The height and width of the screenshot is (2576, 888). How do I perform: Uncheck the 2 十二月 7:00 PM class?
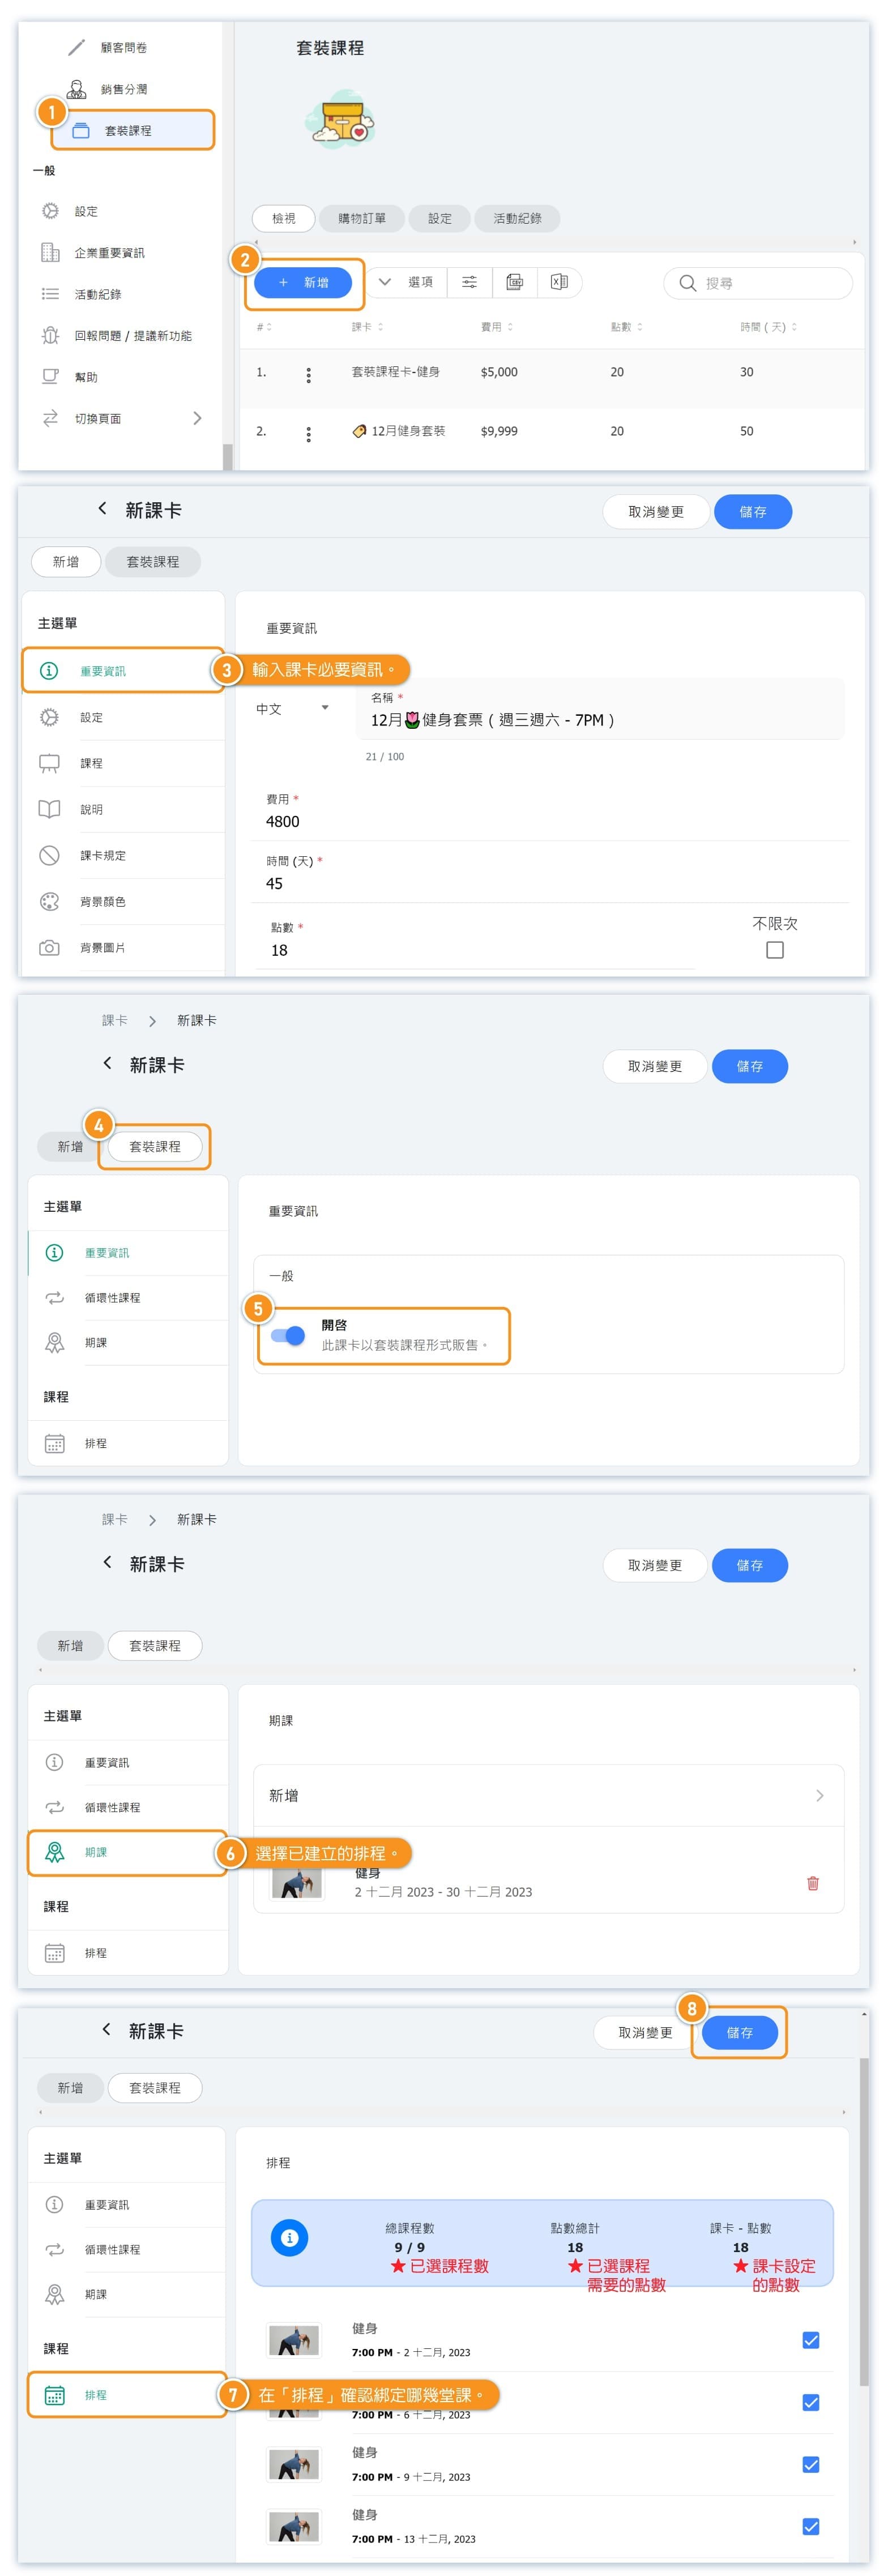(810, 2340)
